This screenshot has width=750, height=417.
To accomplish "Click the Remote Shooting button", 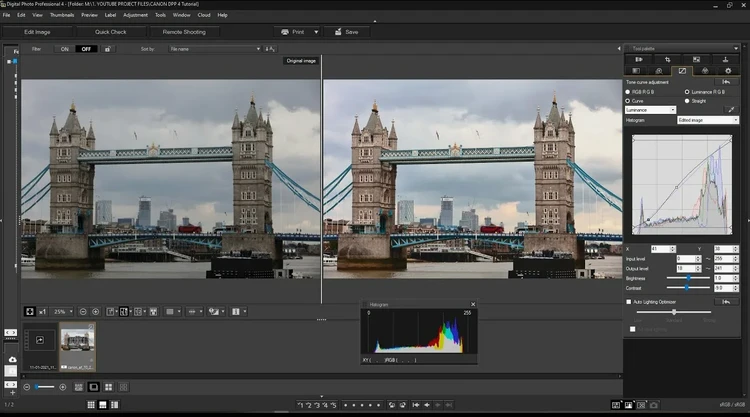I will [x=184, y=32].
